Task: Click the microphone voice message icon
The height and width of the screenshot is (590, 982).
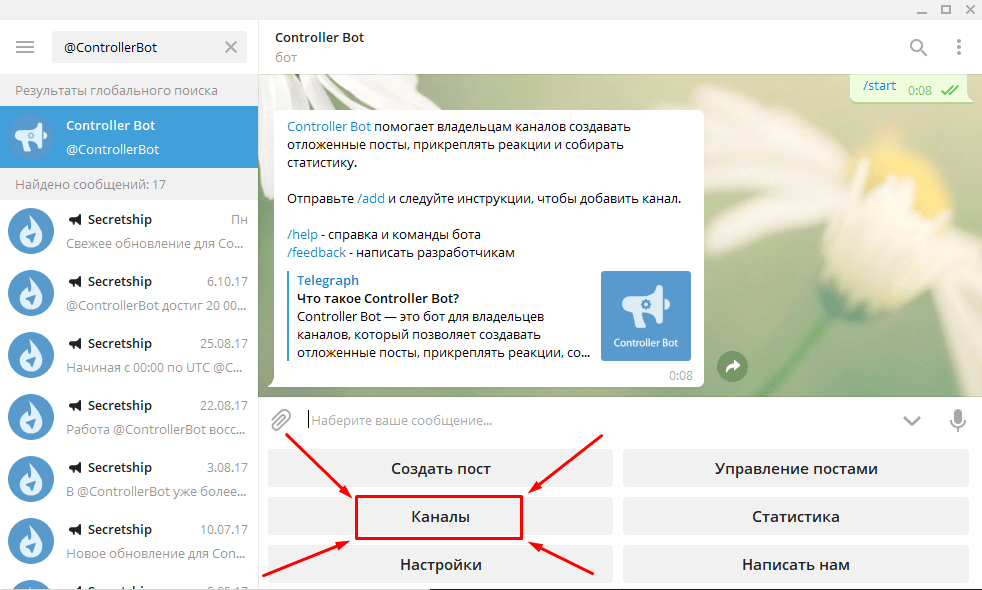Action: click(958, 420)
